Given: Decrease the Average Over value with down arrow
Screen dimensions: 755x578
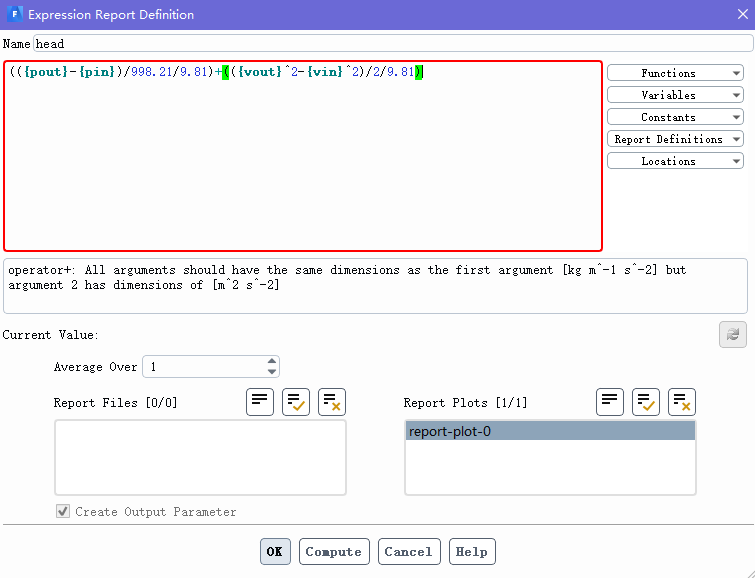Looking at the screenshot, I should (272, 372).
